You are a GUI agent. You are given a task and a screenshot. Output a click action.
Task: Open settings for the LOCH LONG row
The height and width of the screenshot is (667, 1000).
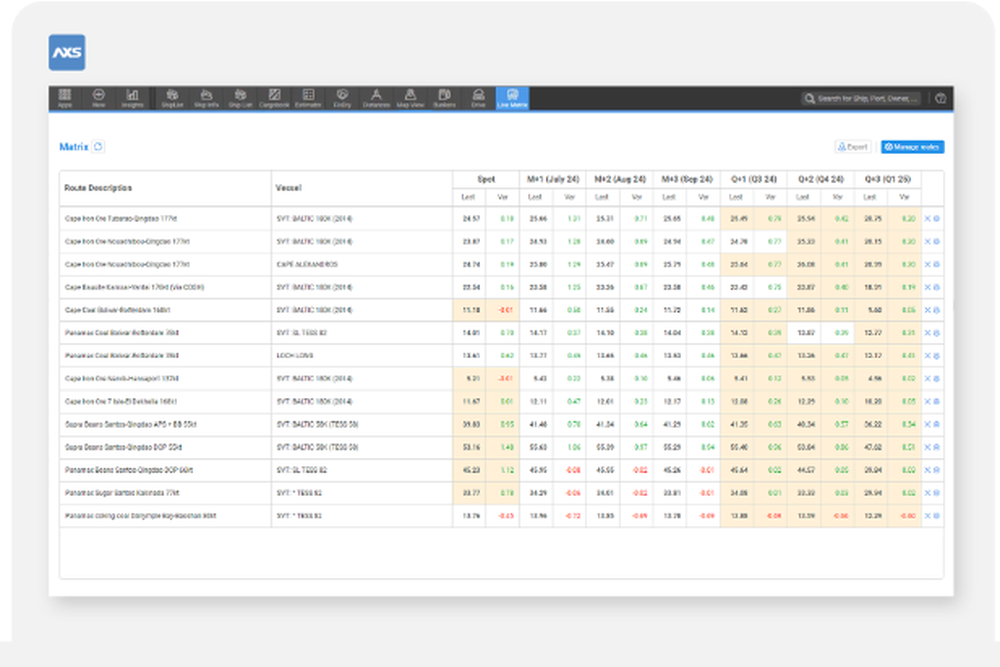[x=937, y=356]
